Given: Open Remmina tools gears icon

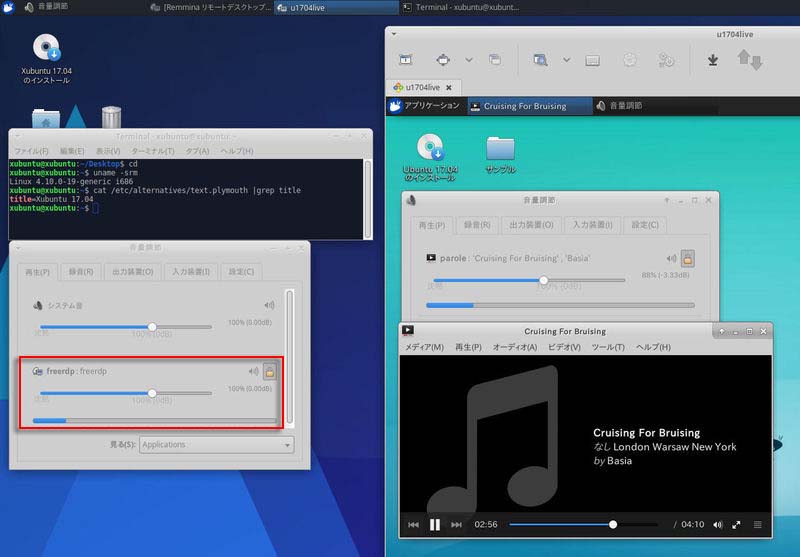Looking at the screenshot, I should point(666,60).
